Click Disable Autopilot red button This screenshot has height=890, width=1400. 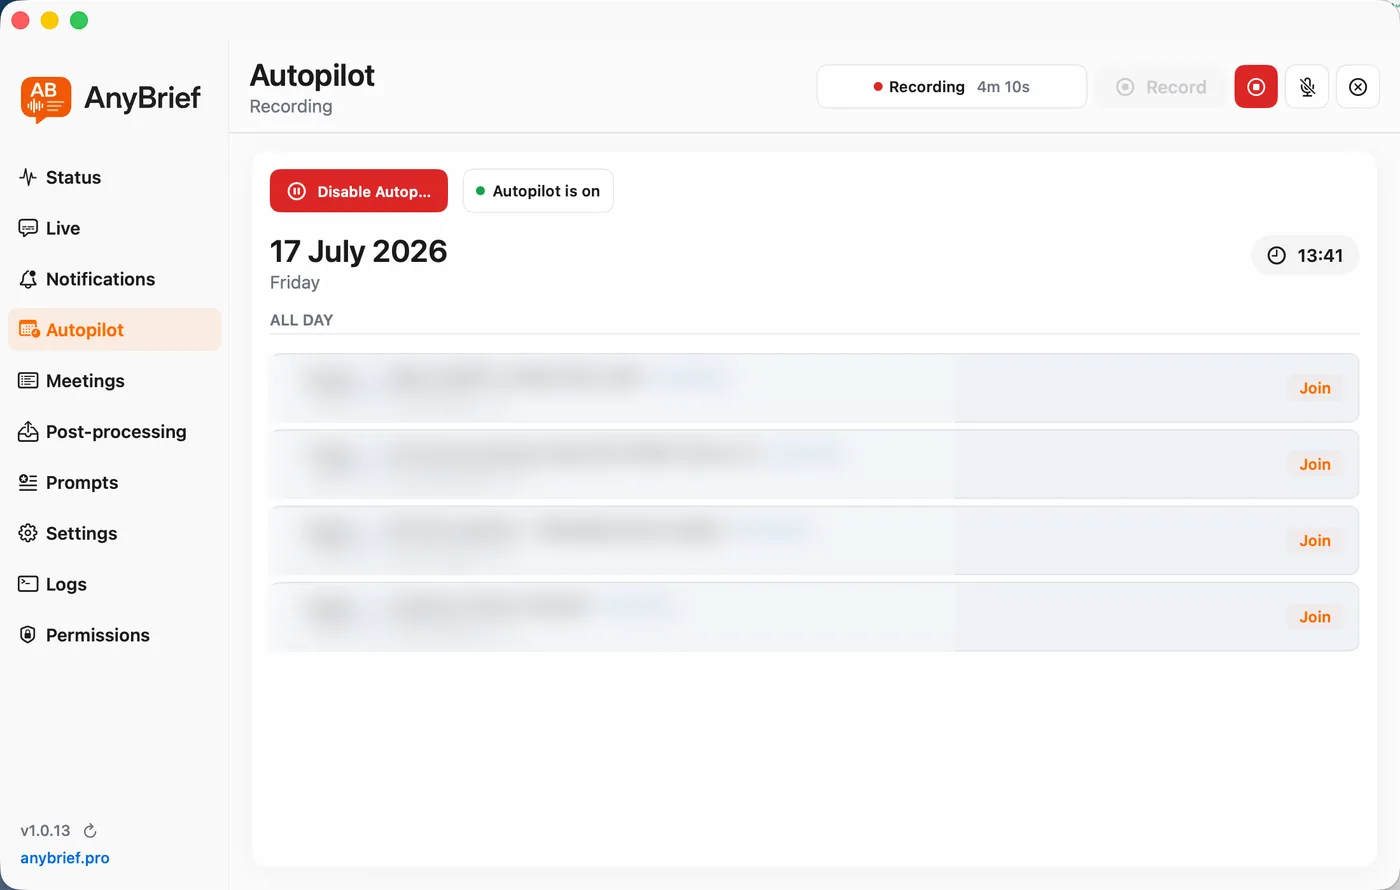[x=359, y=191]
